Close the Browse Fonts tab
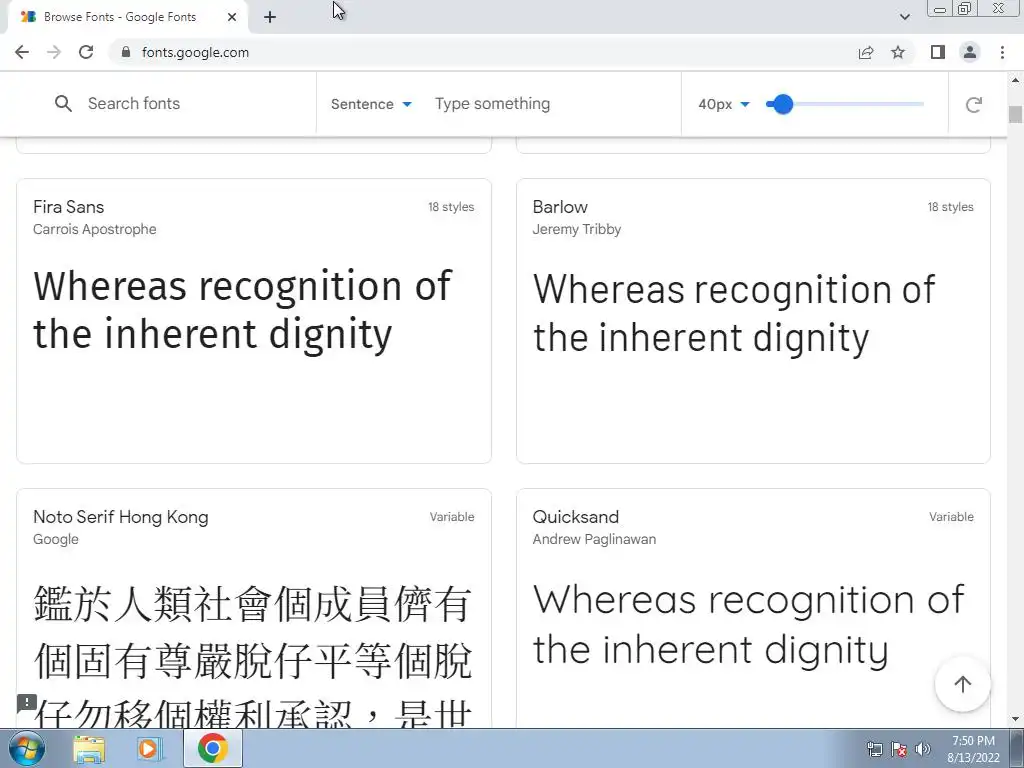The width and height of the screenshot is (1024, 768). coord(232,17)
